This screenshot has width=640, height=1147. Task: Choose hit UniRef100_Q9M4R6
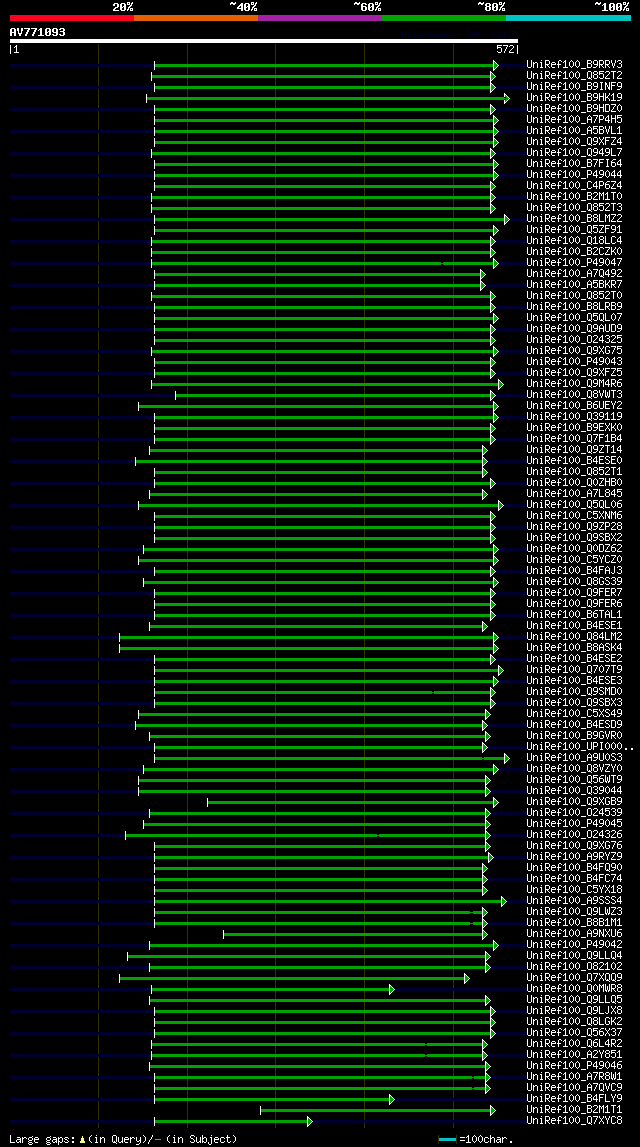[574, 384]
